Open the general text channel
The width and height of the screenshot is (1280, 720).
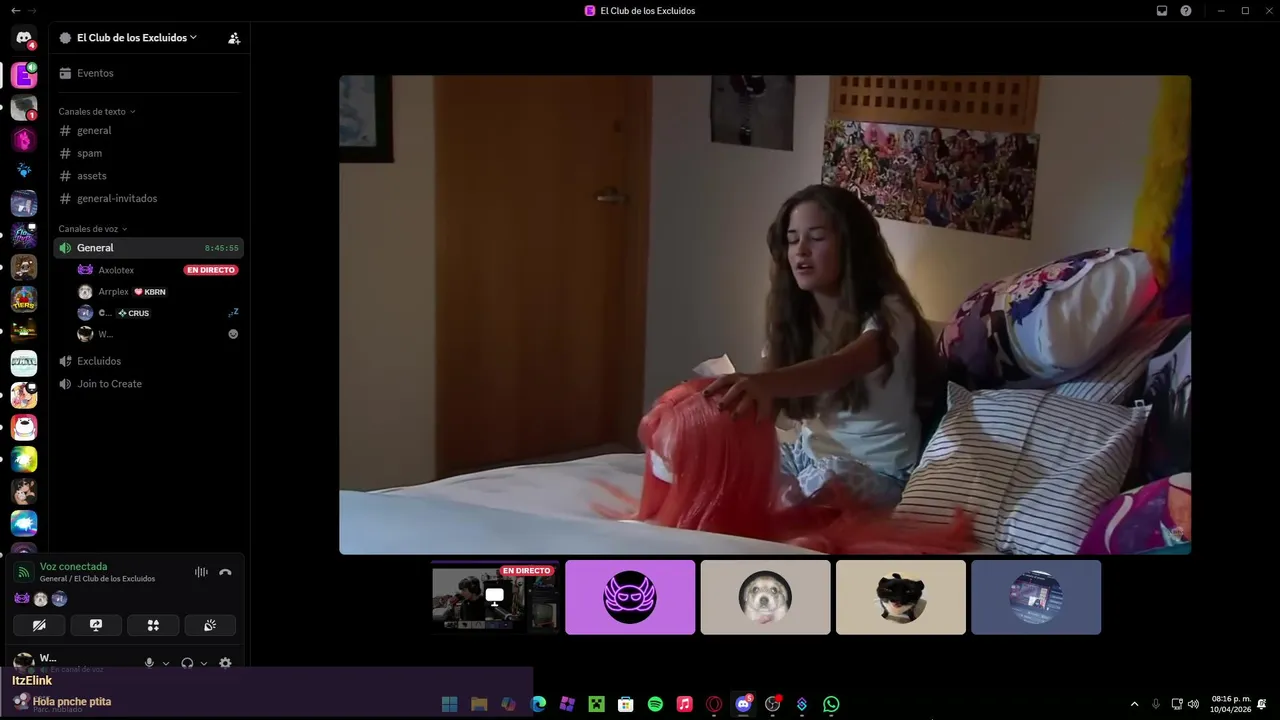tap(148, 130)
